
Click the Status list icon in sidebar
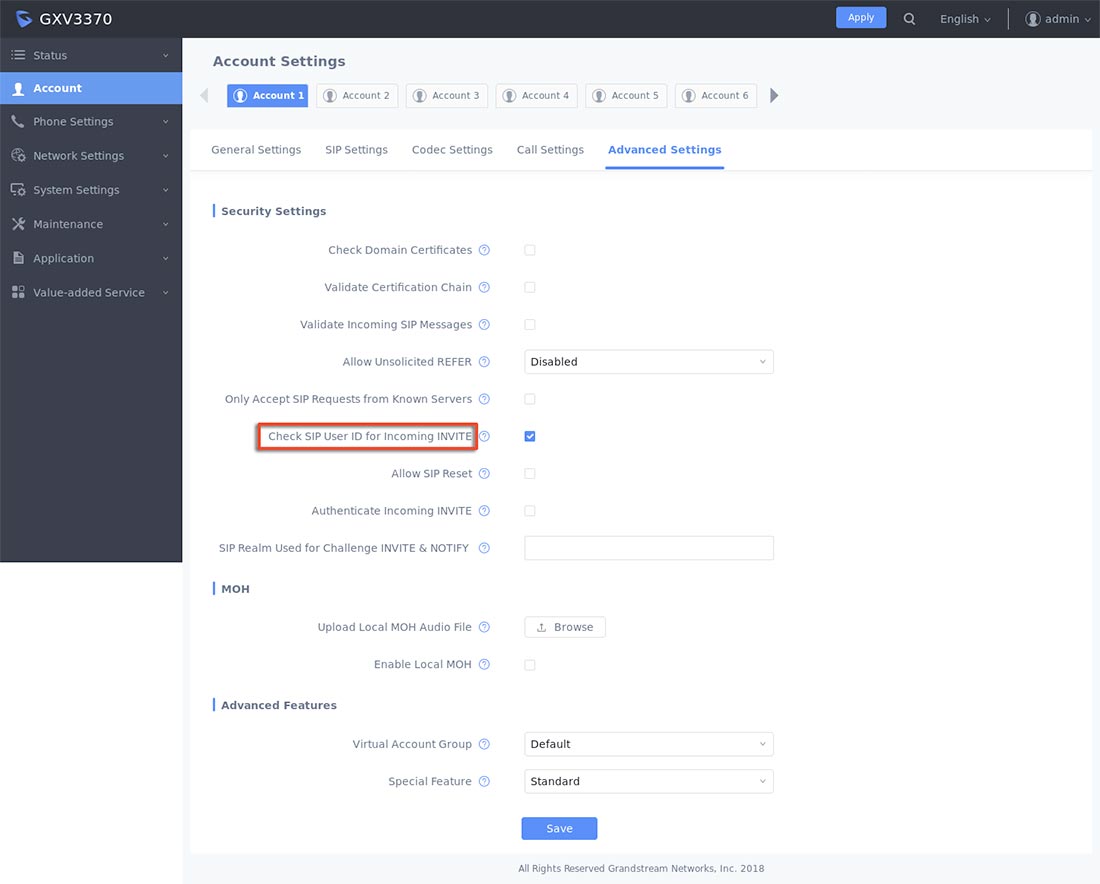(18, 55)
